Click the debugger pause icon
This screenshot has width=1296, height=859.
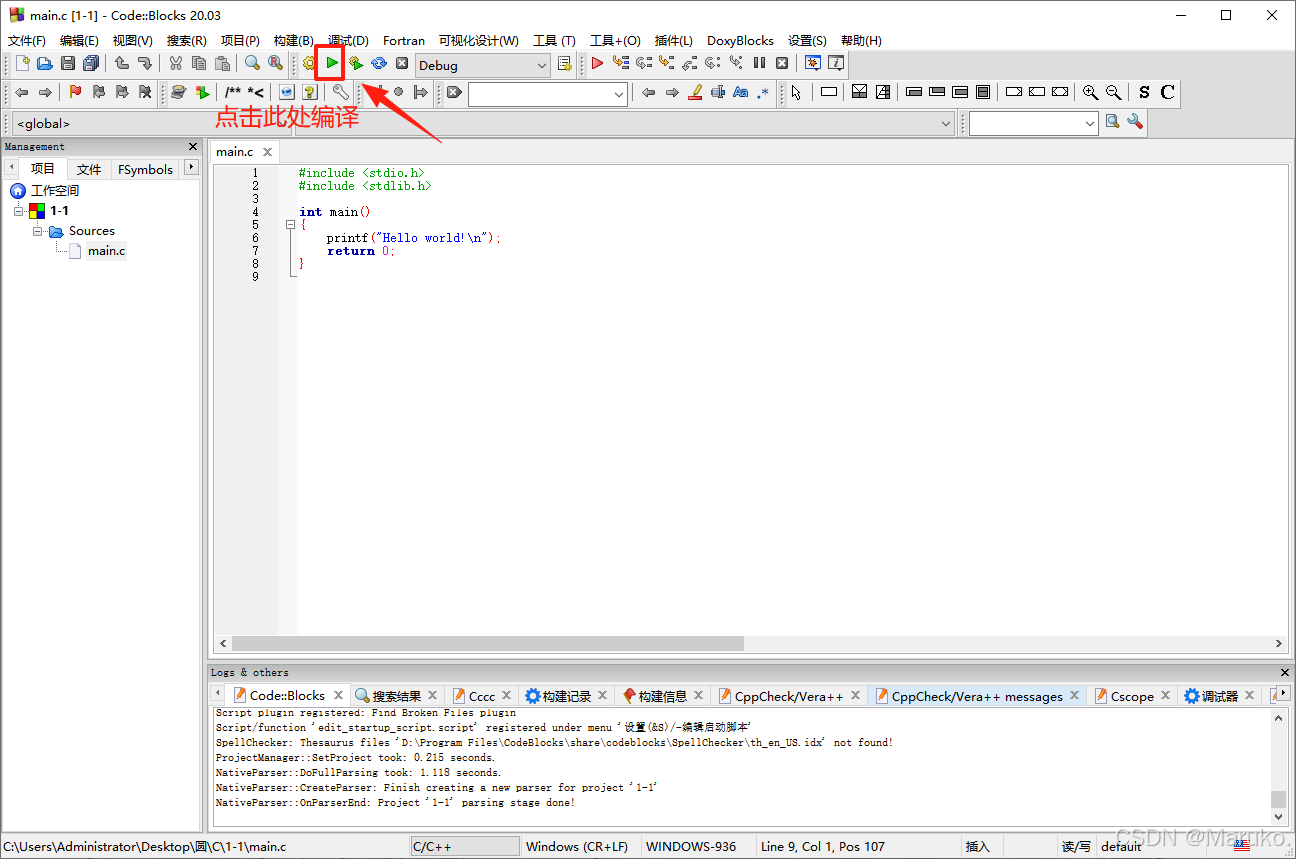click(x=758, y=62)
